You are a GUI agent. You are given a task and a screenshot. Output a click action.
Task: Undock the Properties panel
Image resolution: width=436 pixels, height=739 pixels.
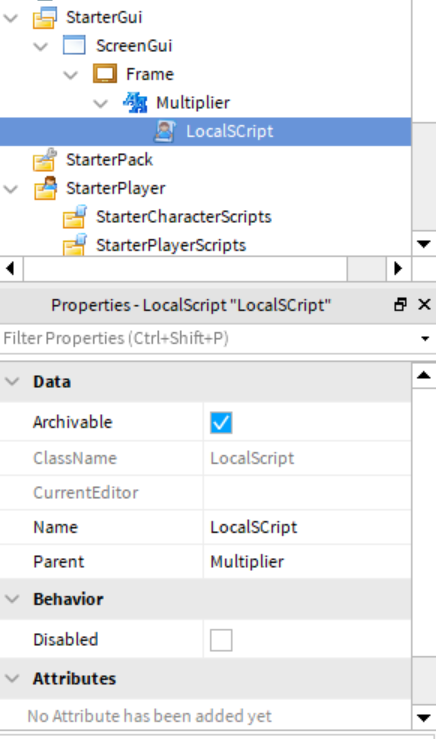click(400, 305)
